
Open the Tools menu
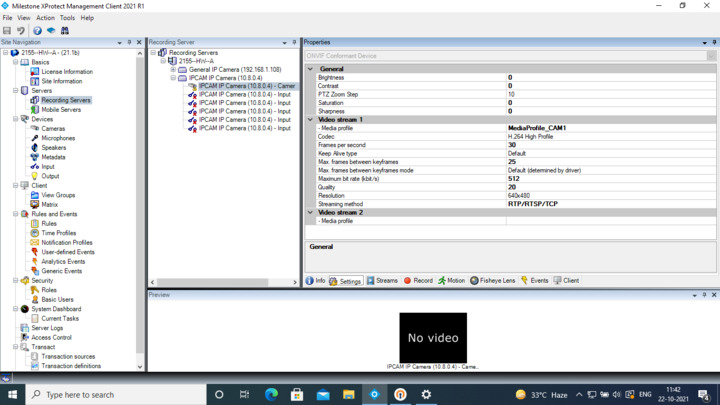tap(67, 18)
